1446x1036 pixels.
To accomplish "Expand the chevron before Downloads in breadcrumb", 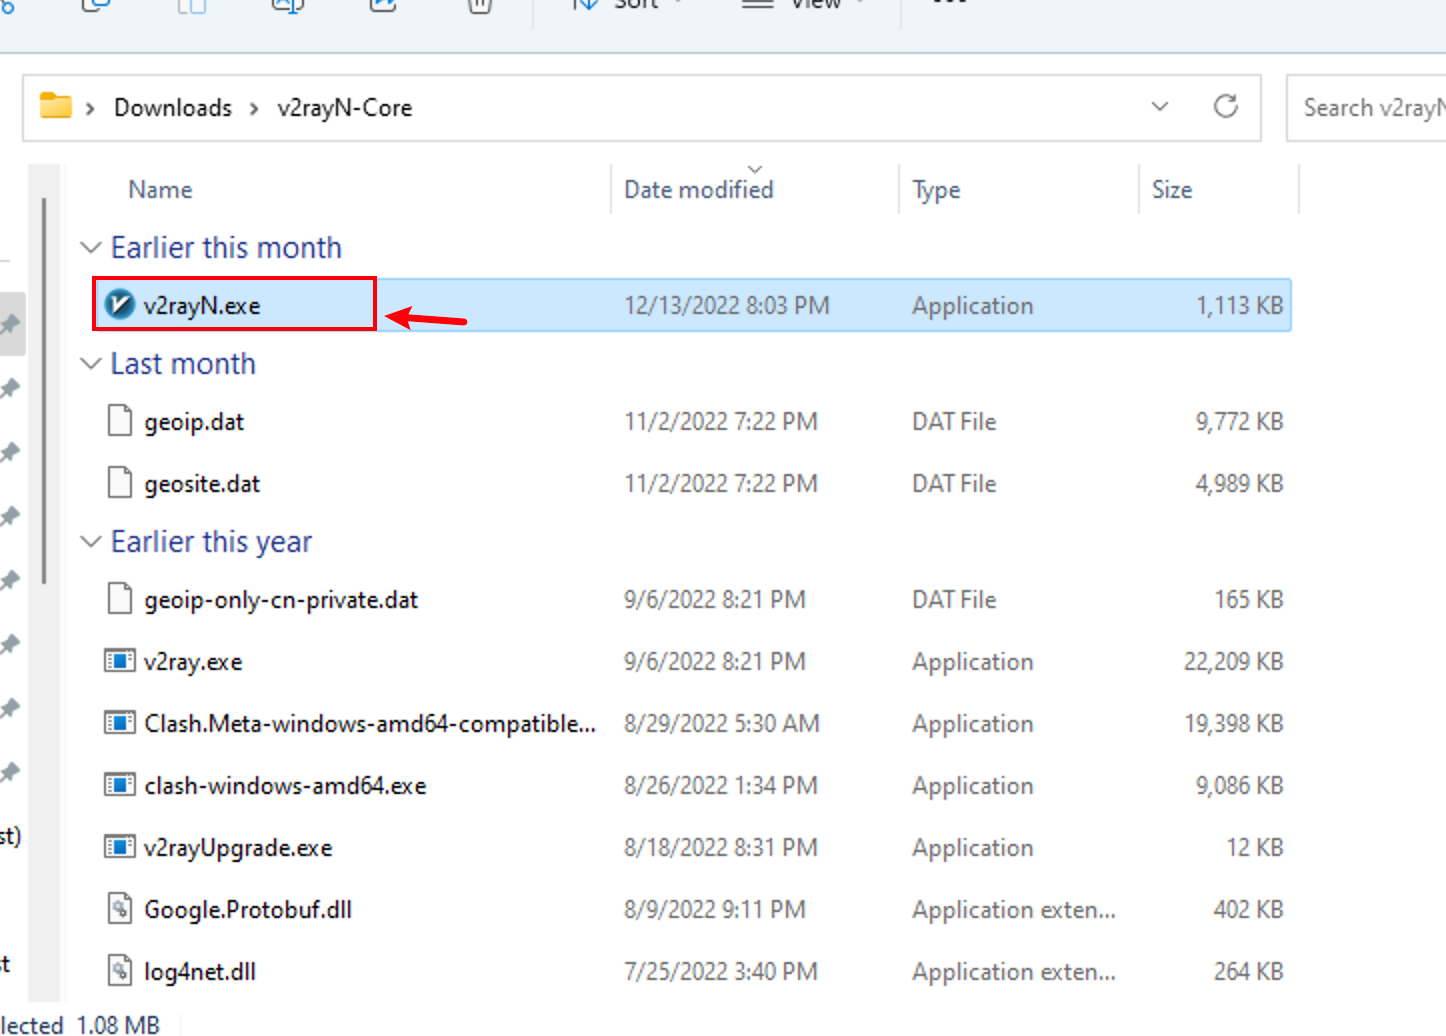I will 91,108.
